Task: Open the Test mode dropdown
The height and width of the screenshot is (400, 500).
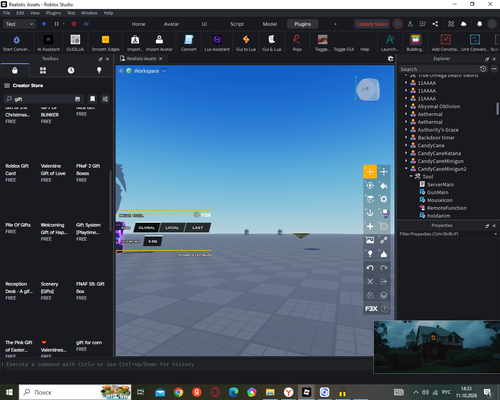Action: [x=19, y=24]
